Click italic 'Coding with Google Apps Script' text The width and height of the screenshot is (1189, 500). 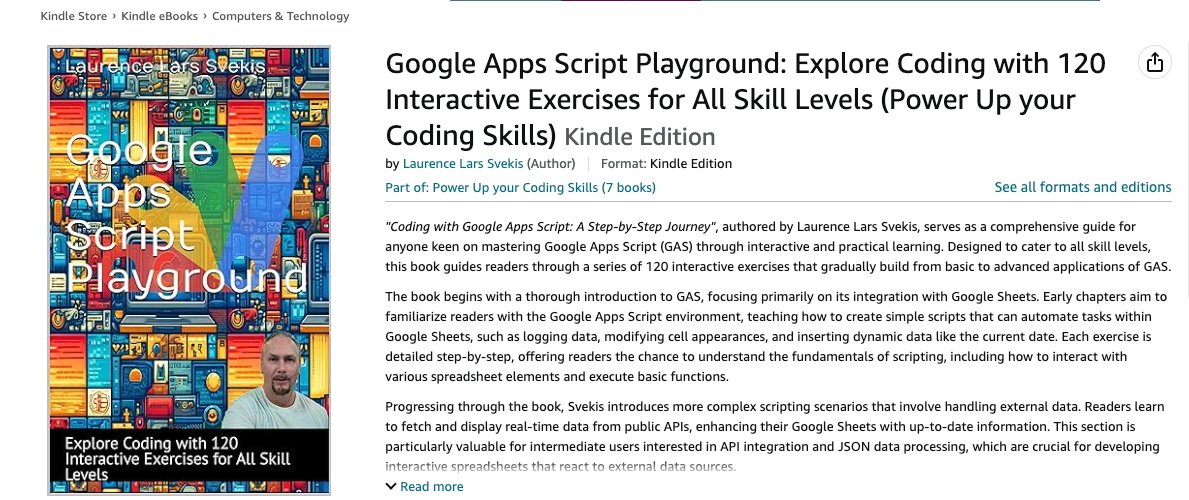point(551,226)
